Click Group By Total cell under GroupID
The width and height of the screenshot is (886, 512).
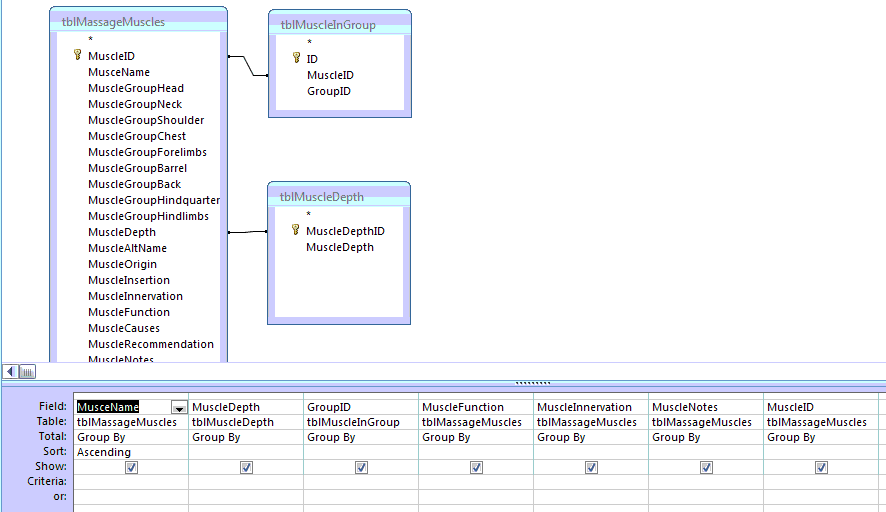361,437
